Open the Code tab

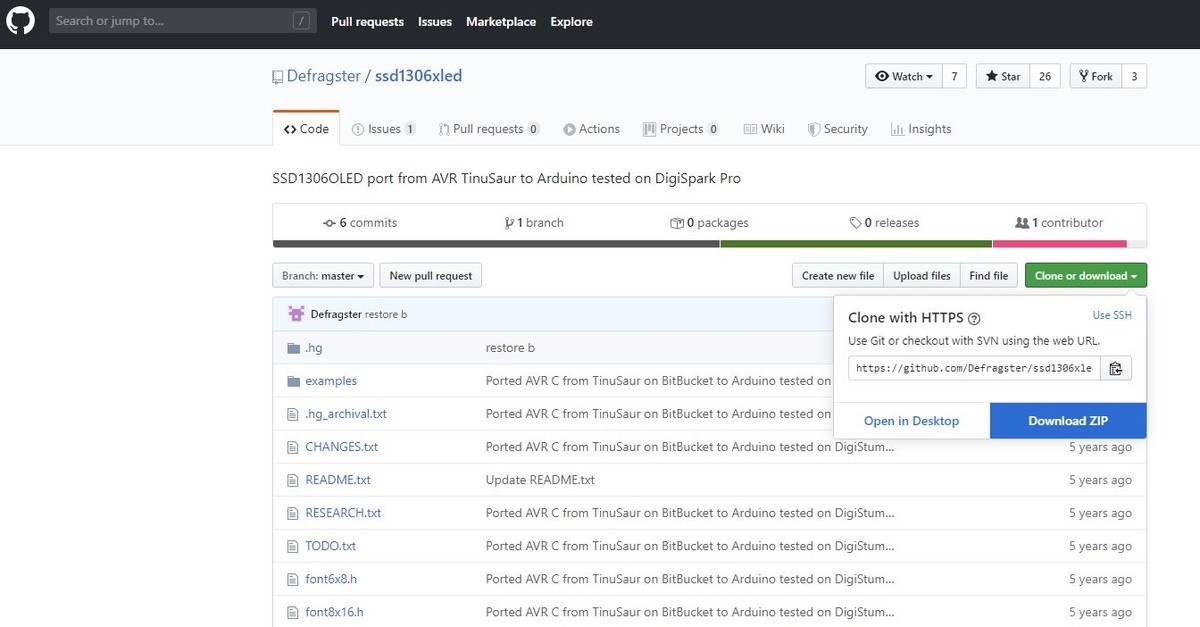tap(306, 129)
